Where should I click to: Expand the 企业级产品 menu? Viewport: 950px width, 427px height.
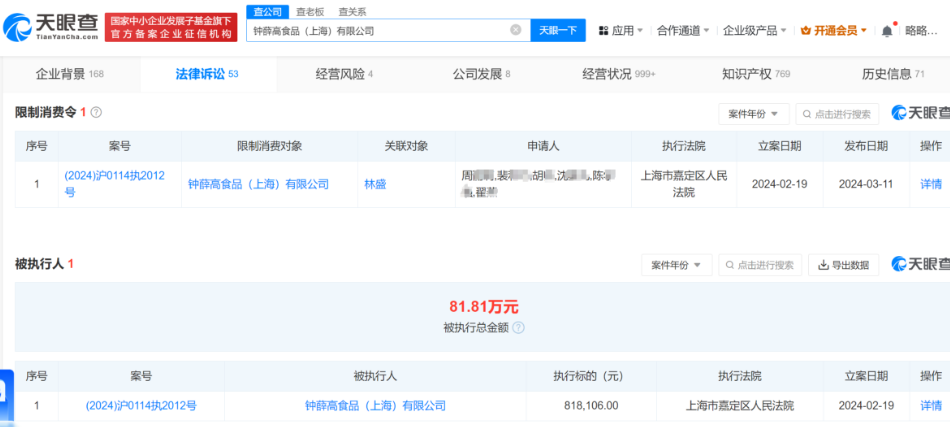click(x=755, y=31)
